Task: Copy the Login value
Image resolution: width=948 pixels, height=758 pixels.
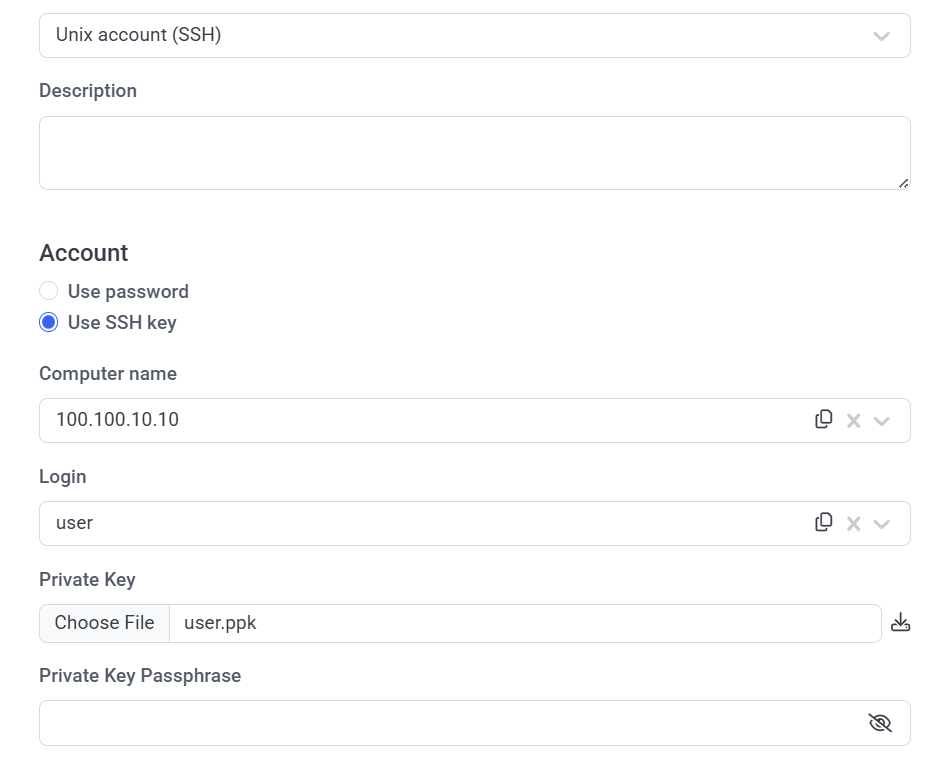Action: [824, 522]
